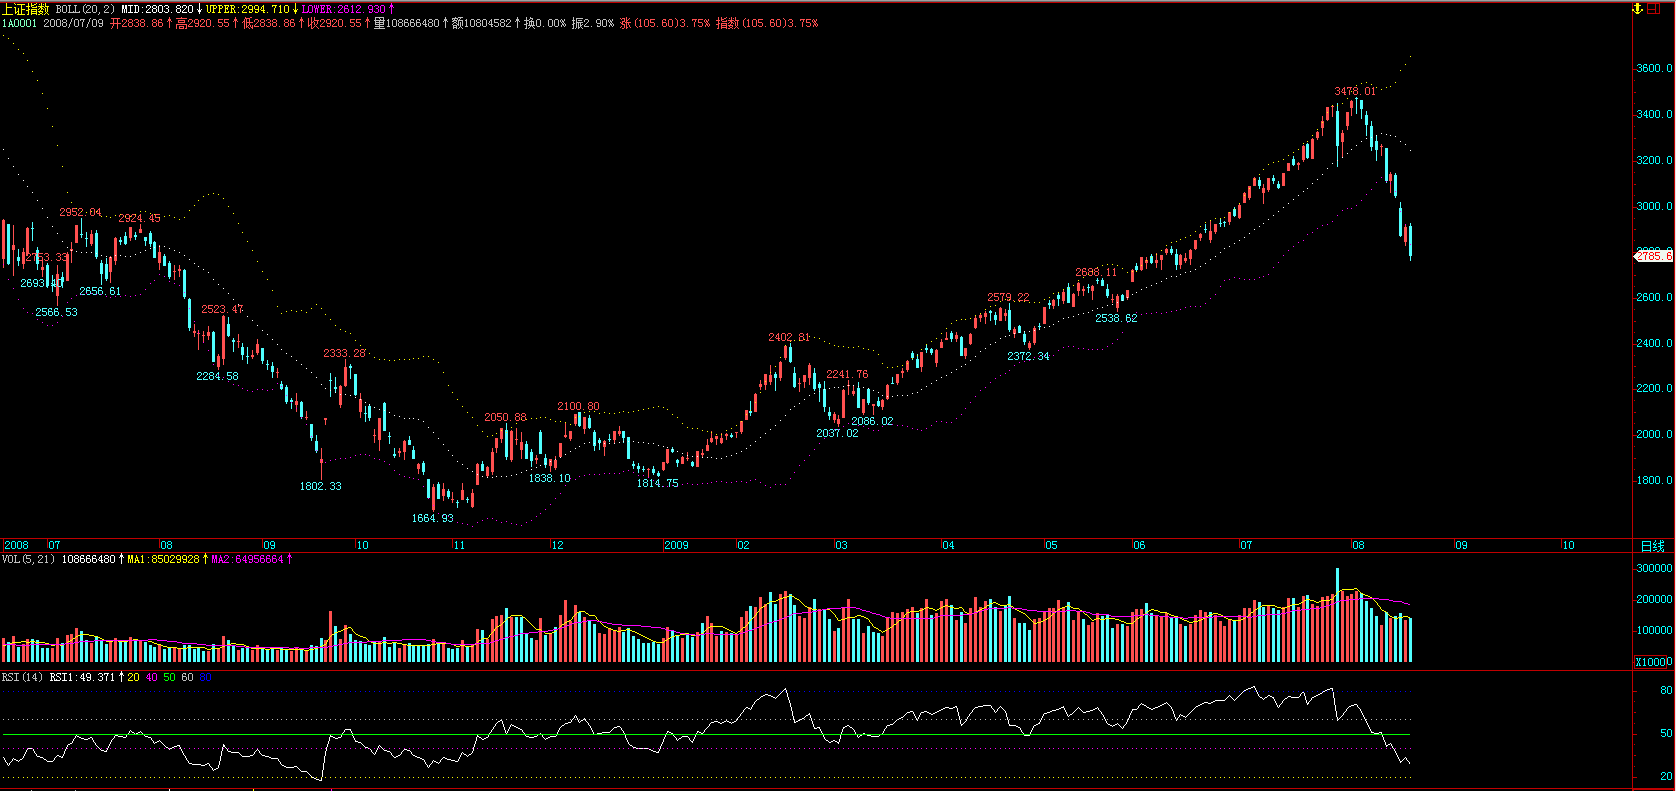Viewport: 1677px width, 791px height.
Task: Click the 1800.0 price axis label
Action: [x=1654, y=481]
